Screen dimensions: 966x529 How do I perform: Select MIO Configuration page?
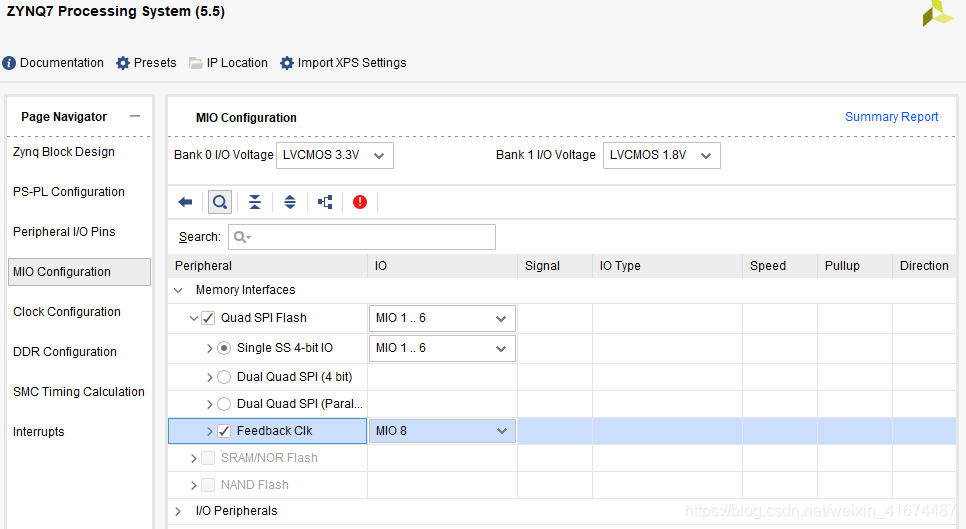point(79,272)
